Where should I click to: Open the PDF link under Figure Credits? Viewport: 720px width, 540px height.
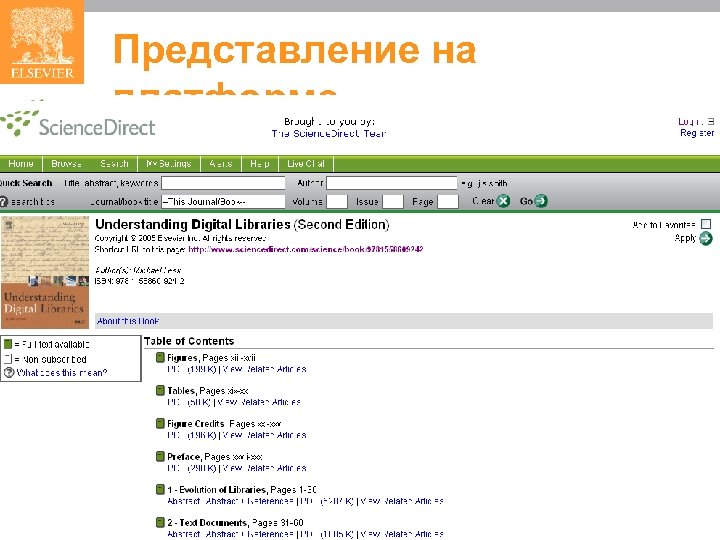(191, 435)
